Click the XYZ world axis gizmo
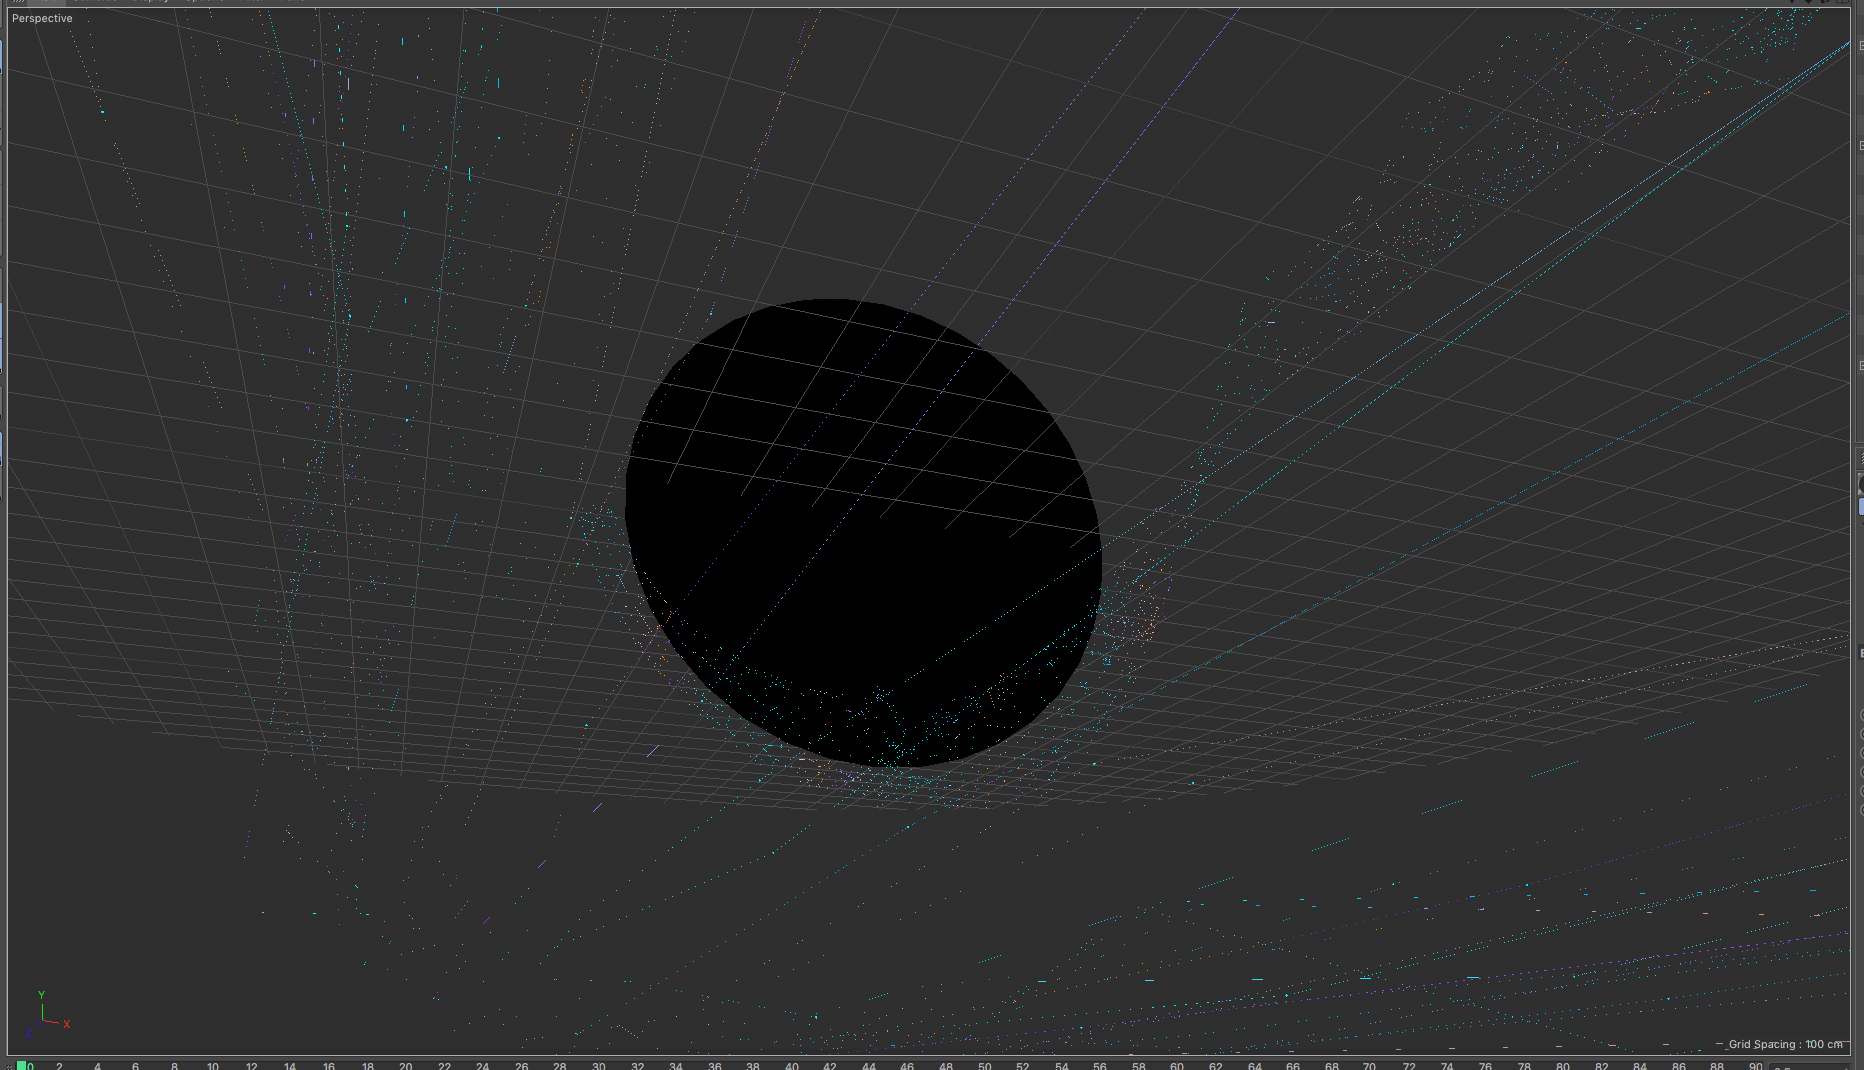Image resolution: width=1864 pixels, height=1070 pixels. point(48,1015)
